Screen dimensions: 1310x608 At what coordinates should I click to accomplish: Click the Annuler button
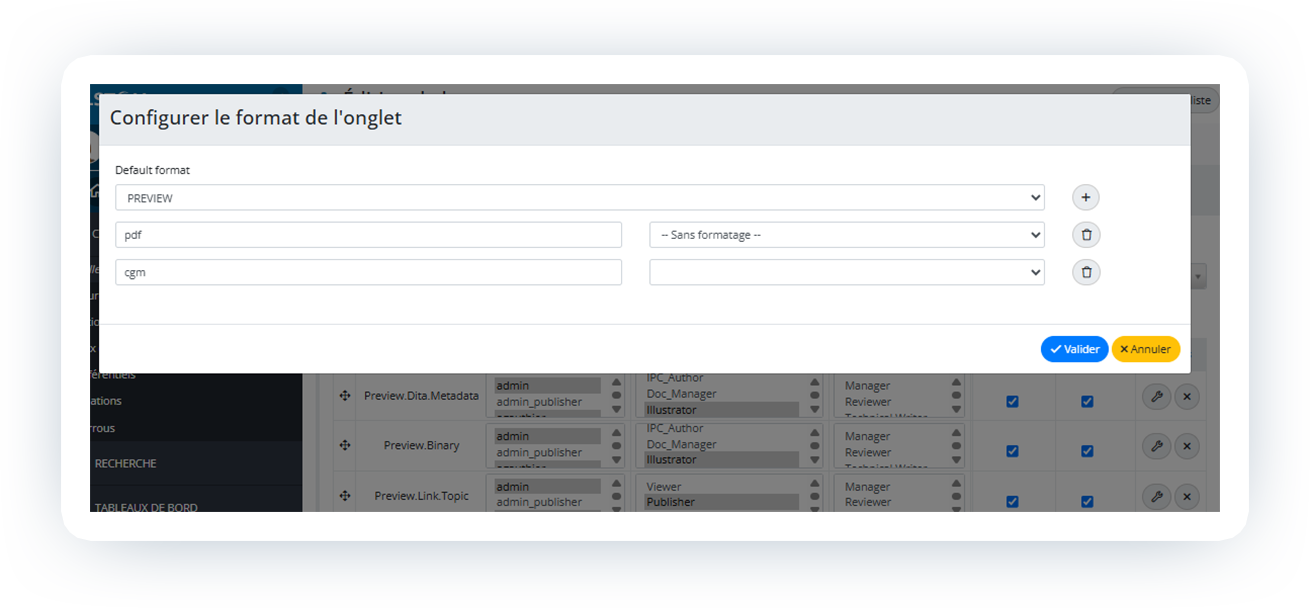tap(1145, 349)
